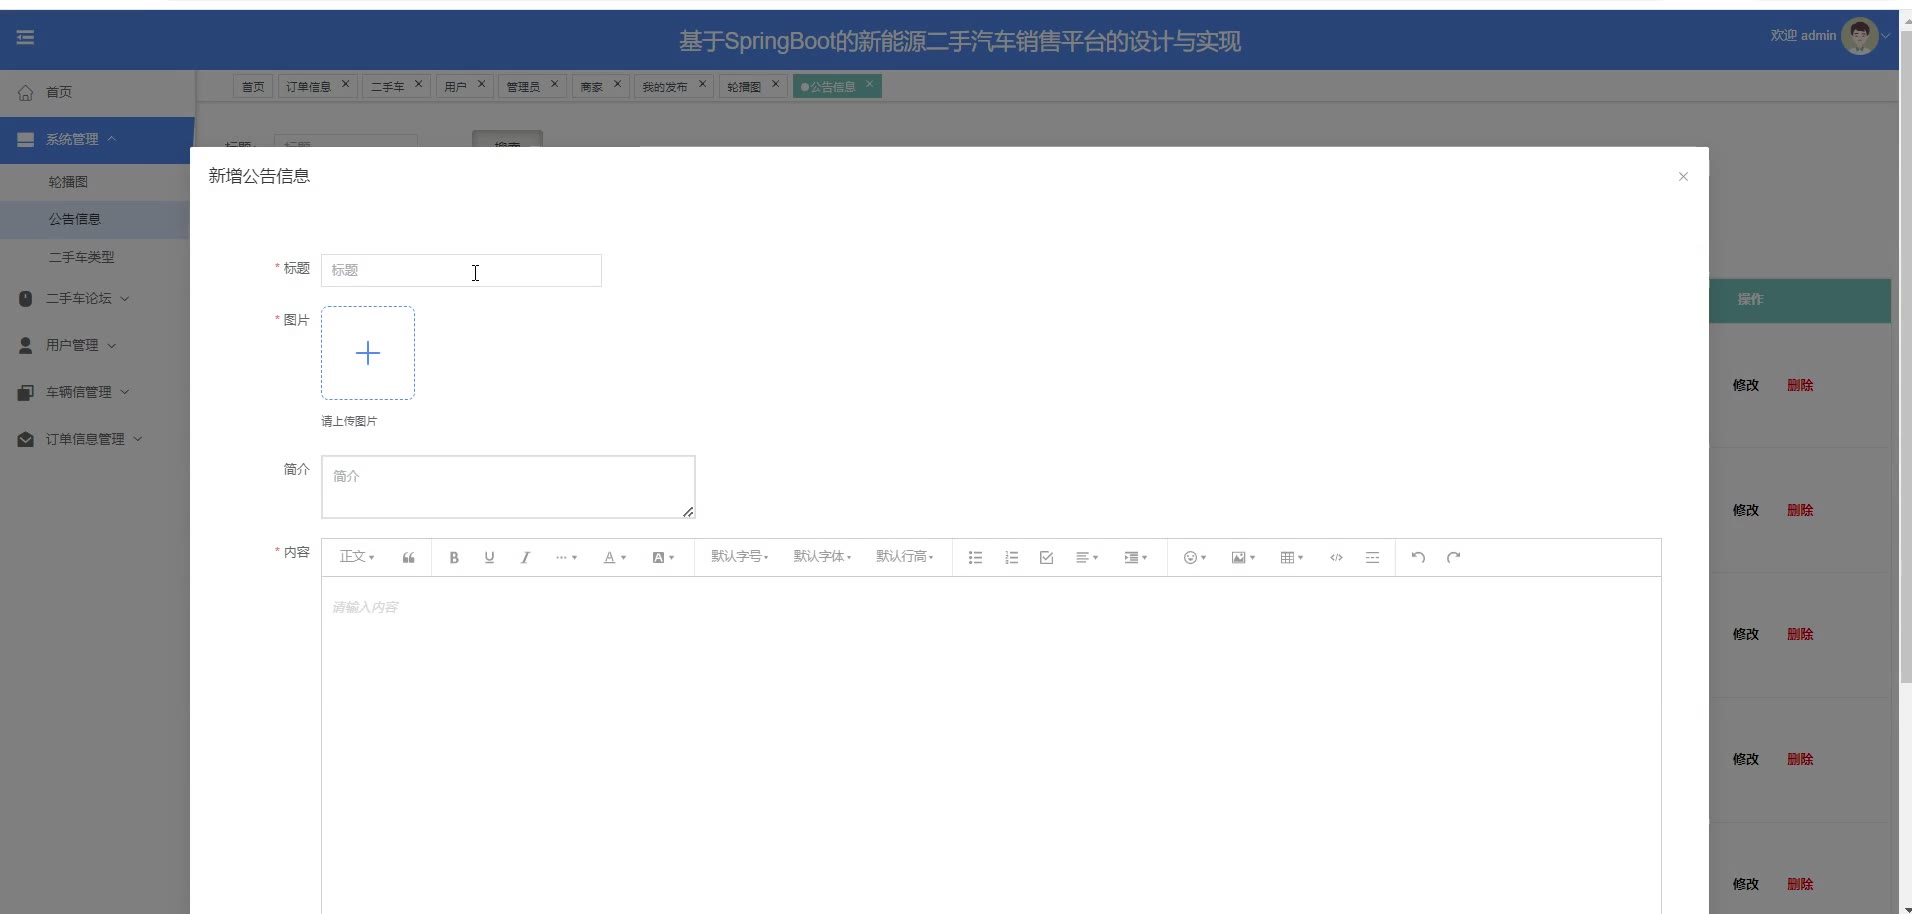The image size is (1912, 914).
Task: Focus the 简介 textarea
Action: pos(508,487)
